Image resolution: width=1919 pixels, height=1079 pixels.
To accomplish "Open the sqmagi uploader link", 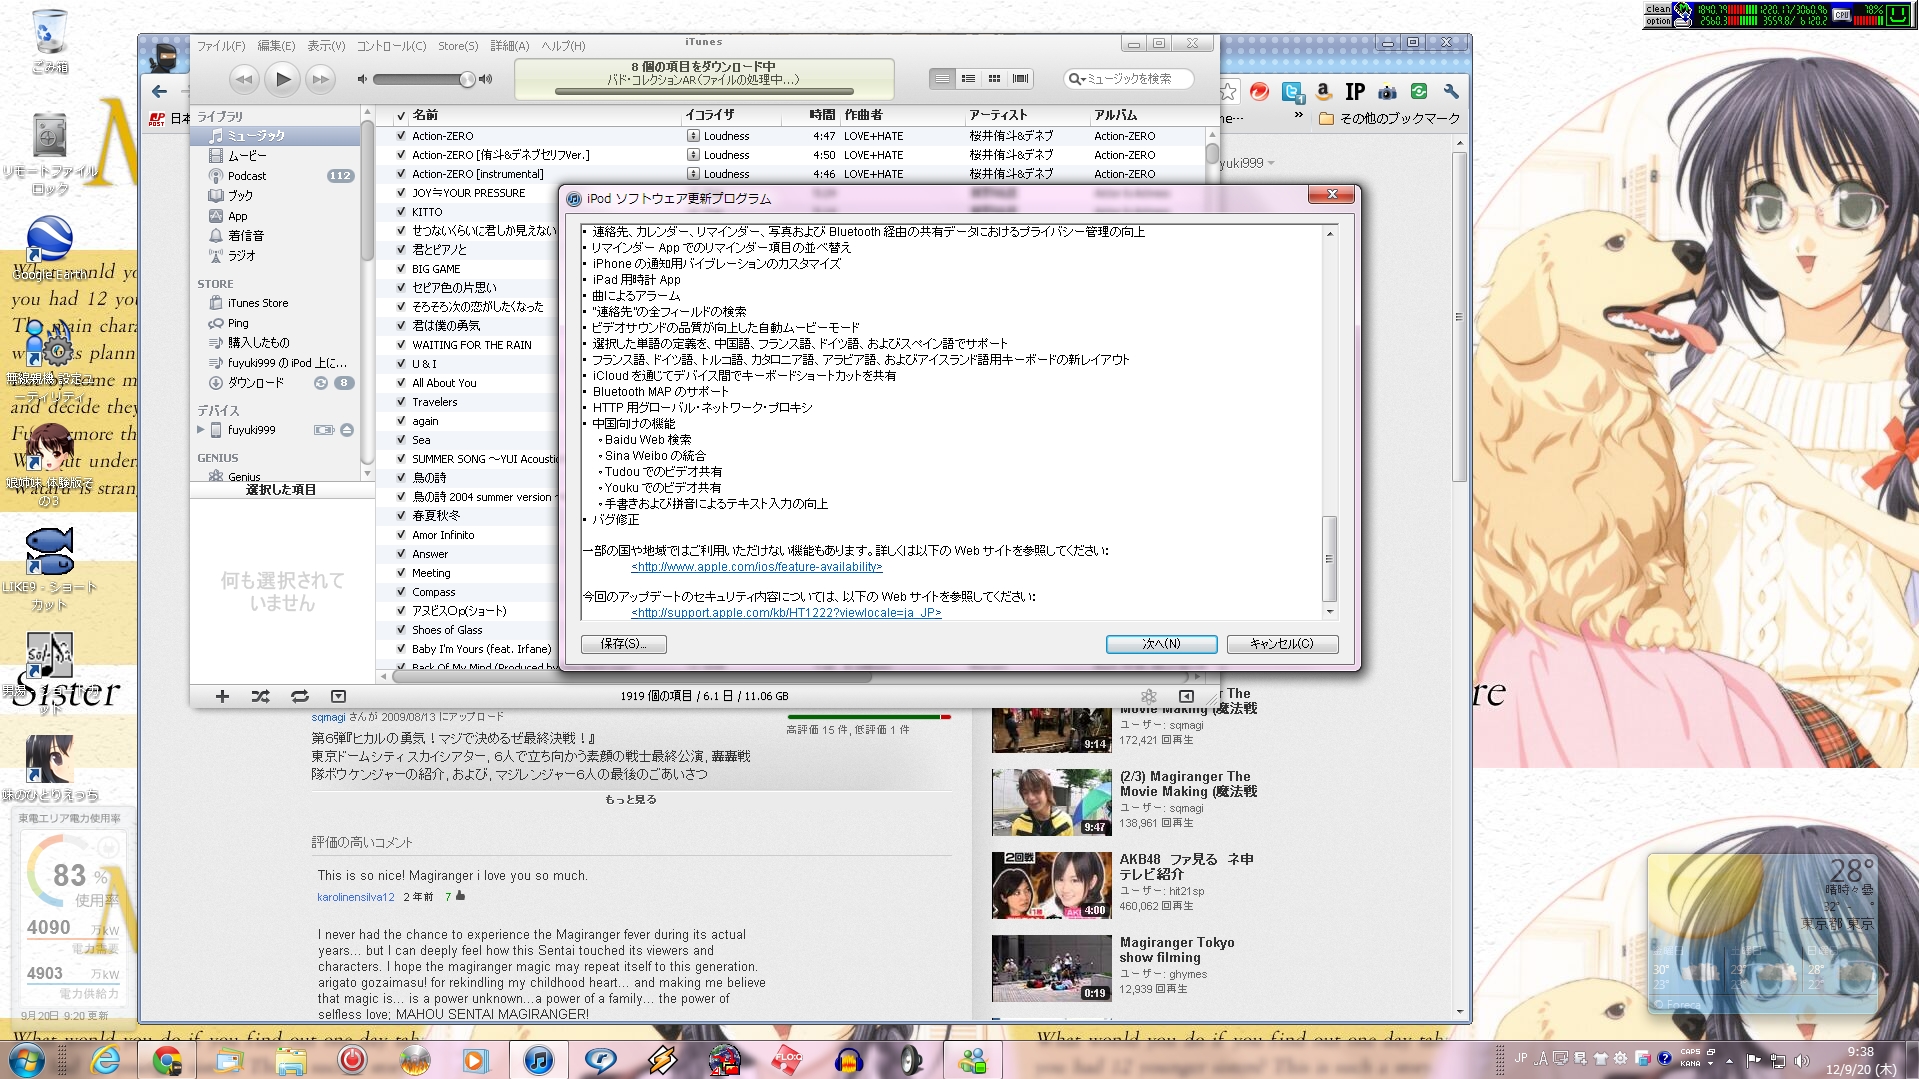I will (x=328, y=717).
